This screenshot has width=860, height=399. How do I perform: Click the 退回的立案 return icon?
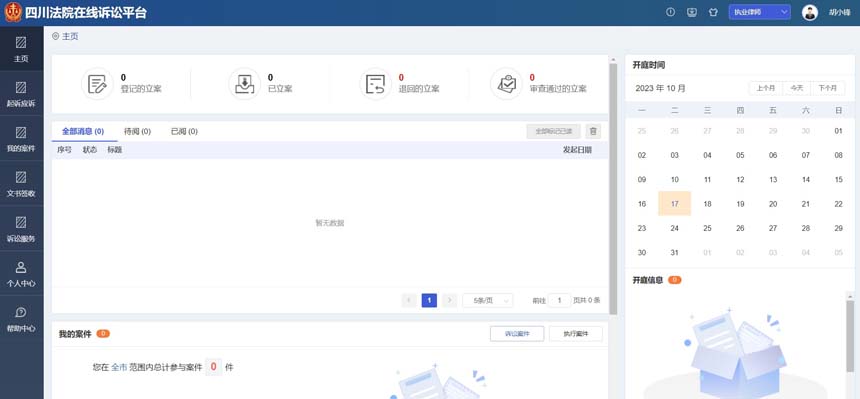375,84
